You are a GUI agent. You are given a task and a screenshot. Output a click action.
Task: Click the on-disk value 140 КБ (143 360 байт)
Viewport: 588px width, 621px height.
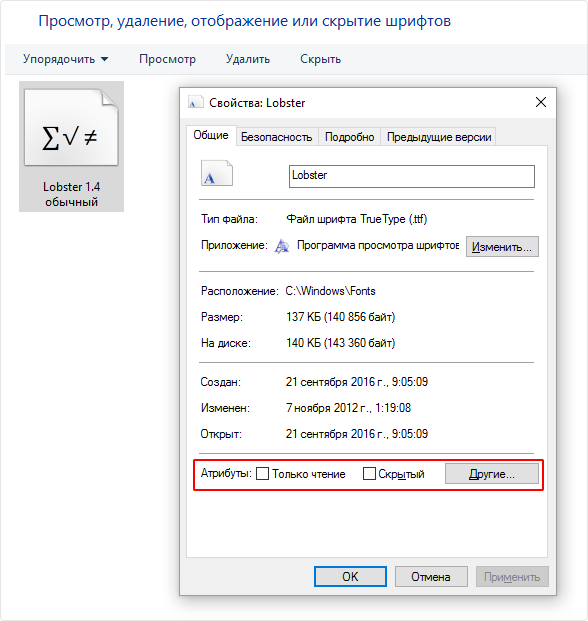point(341,343)
